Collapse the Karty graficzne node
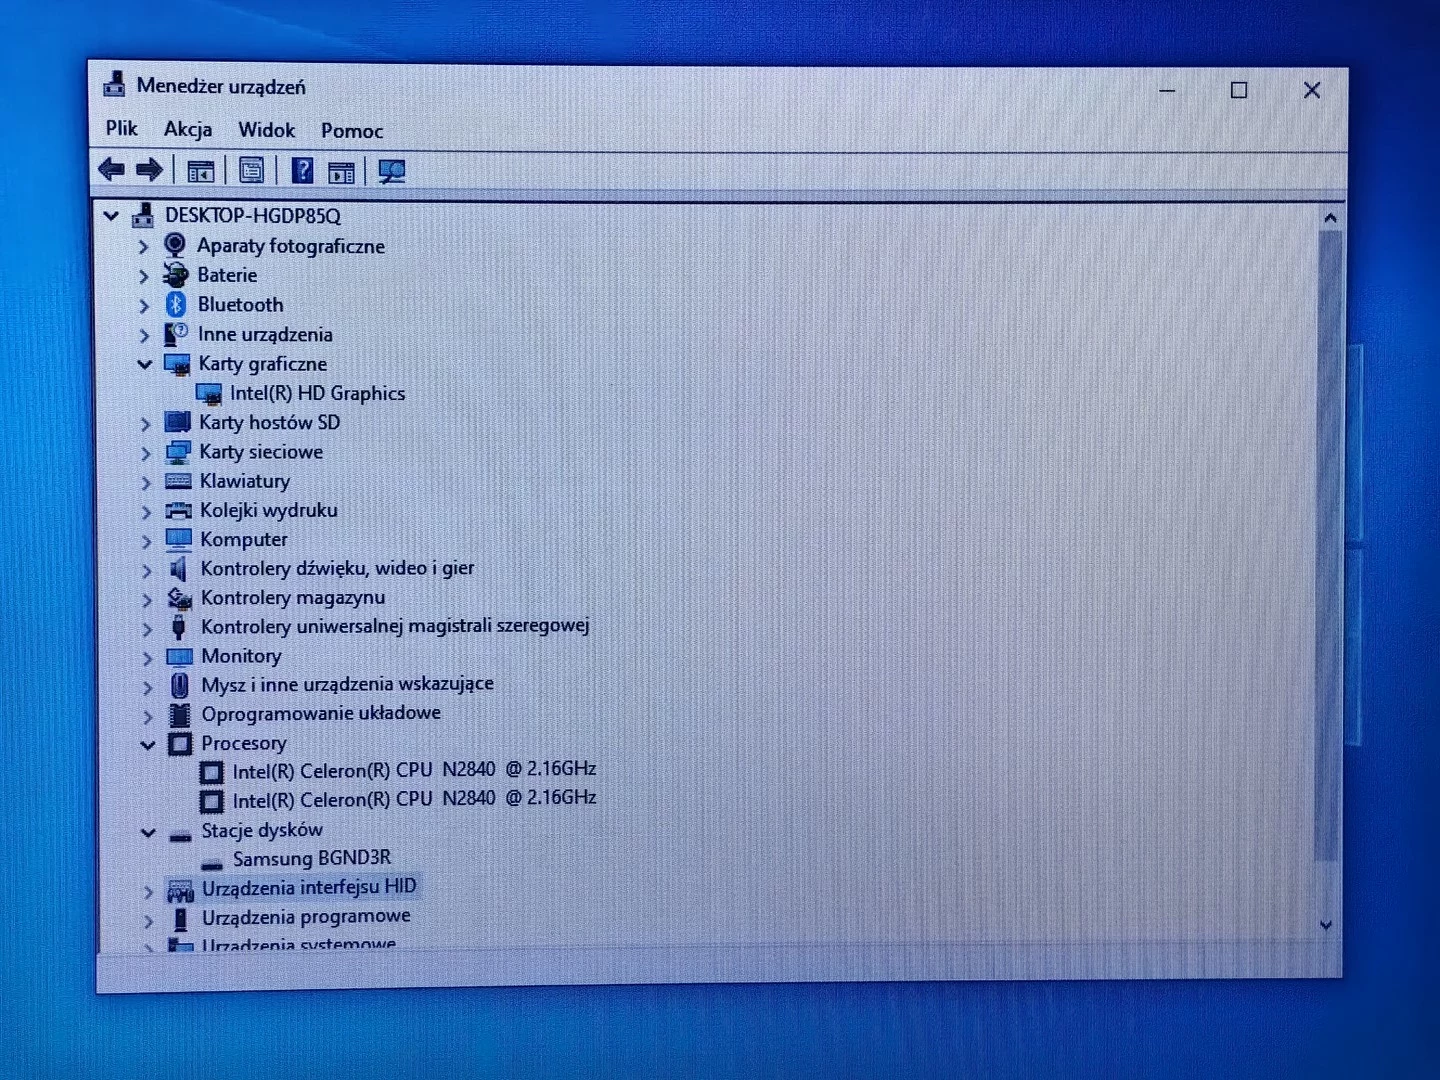The width and height of the screenshot is (1440, 1080). 145,365
